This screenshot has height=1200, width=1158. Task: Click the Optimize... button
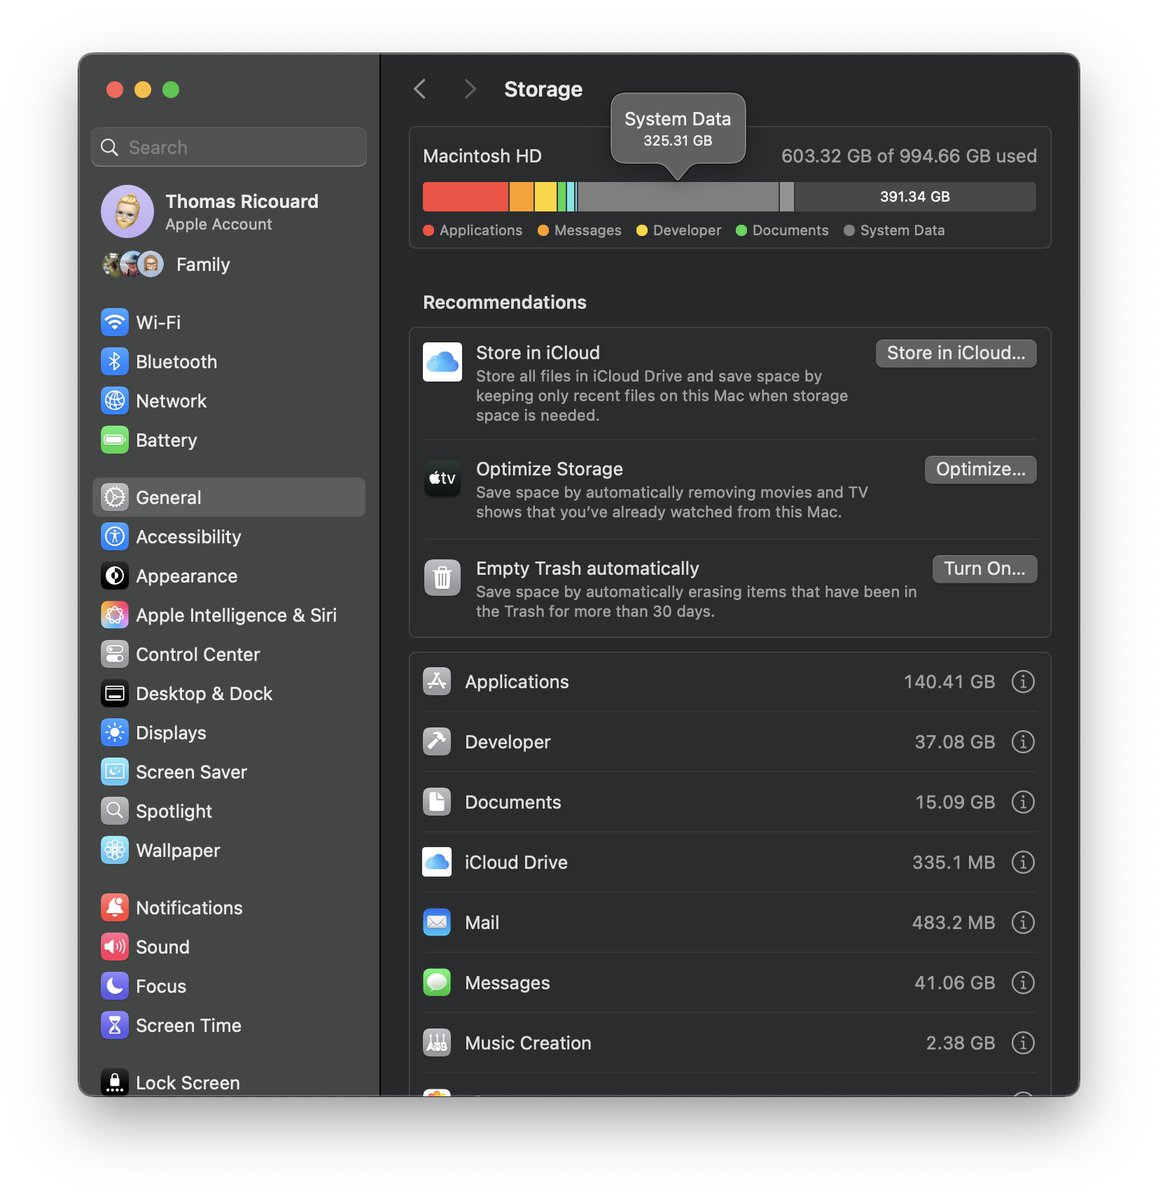coord(980,469)
